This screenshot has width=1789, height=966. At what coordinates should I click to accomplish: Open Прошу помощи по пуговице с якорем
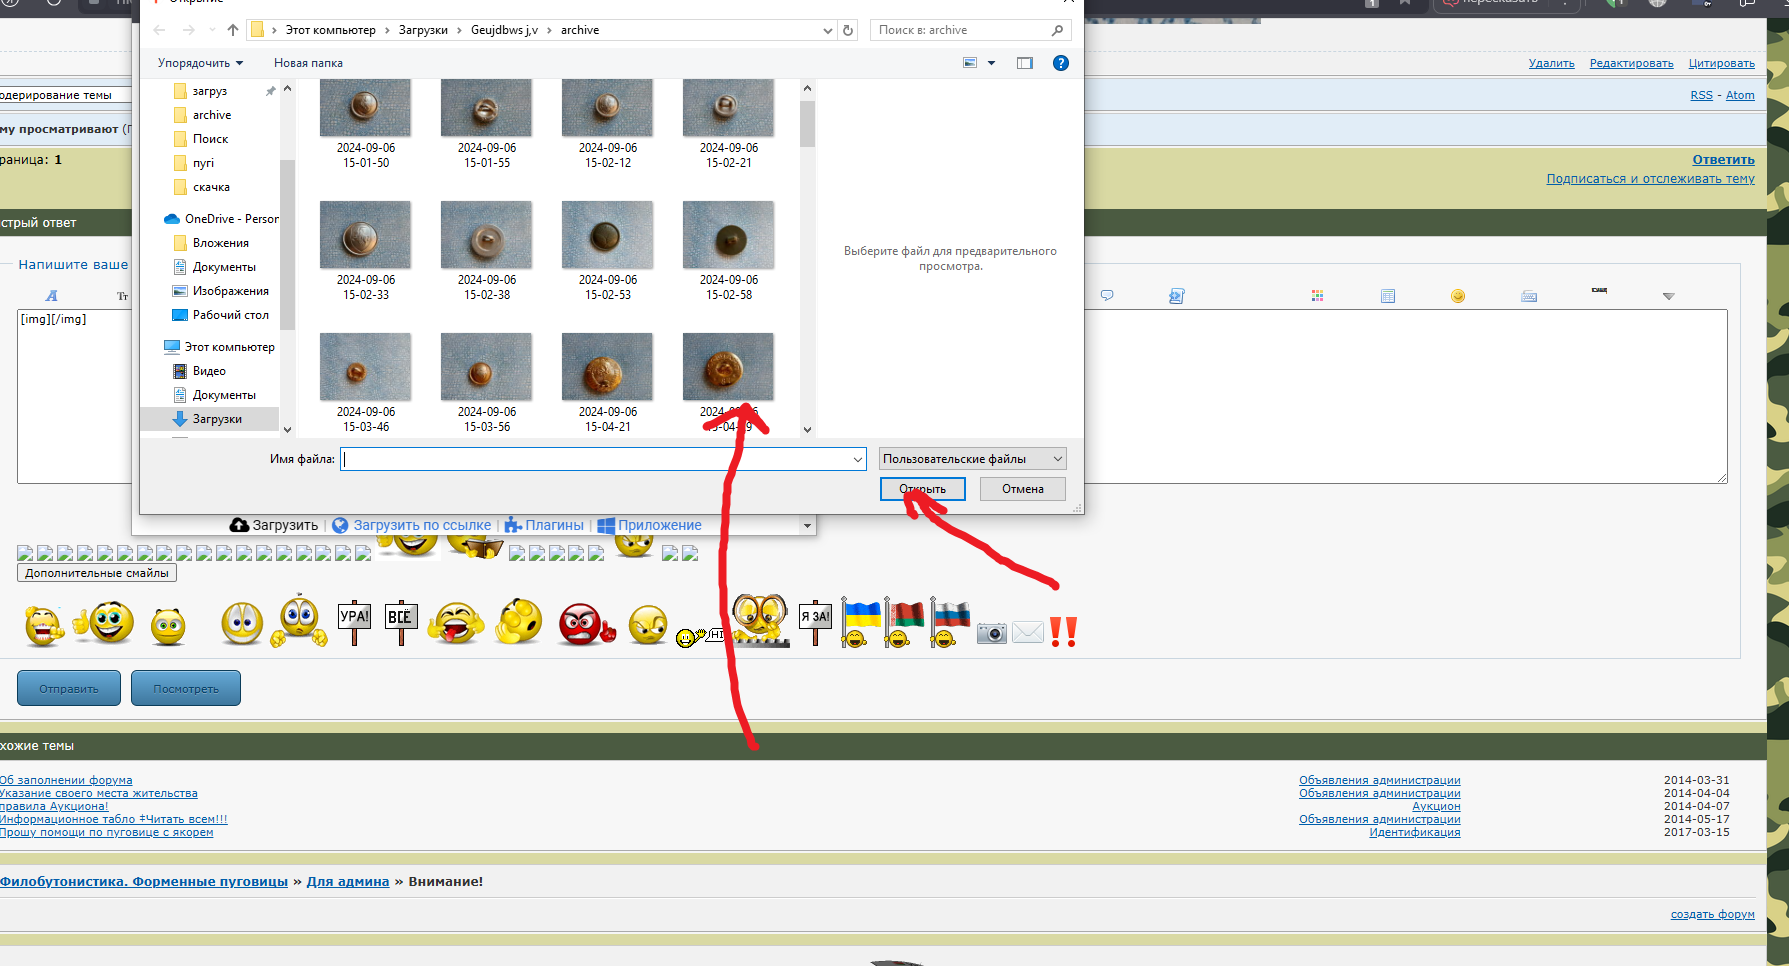coord(106,832)
